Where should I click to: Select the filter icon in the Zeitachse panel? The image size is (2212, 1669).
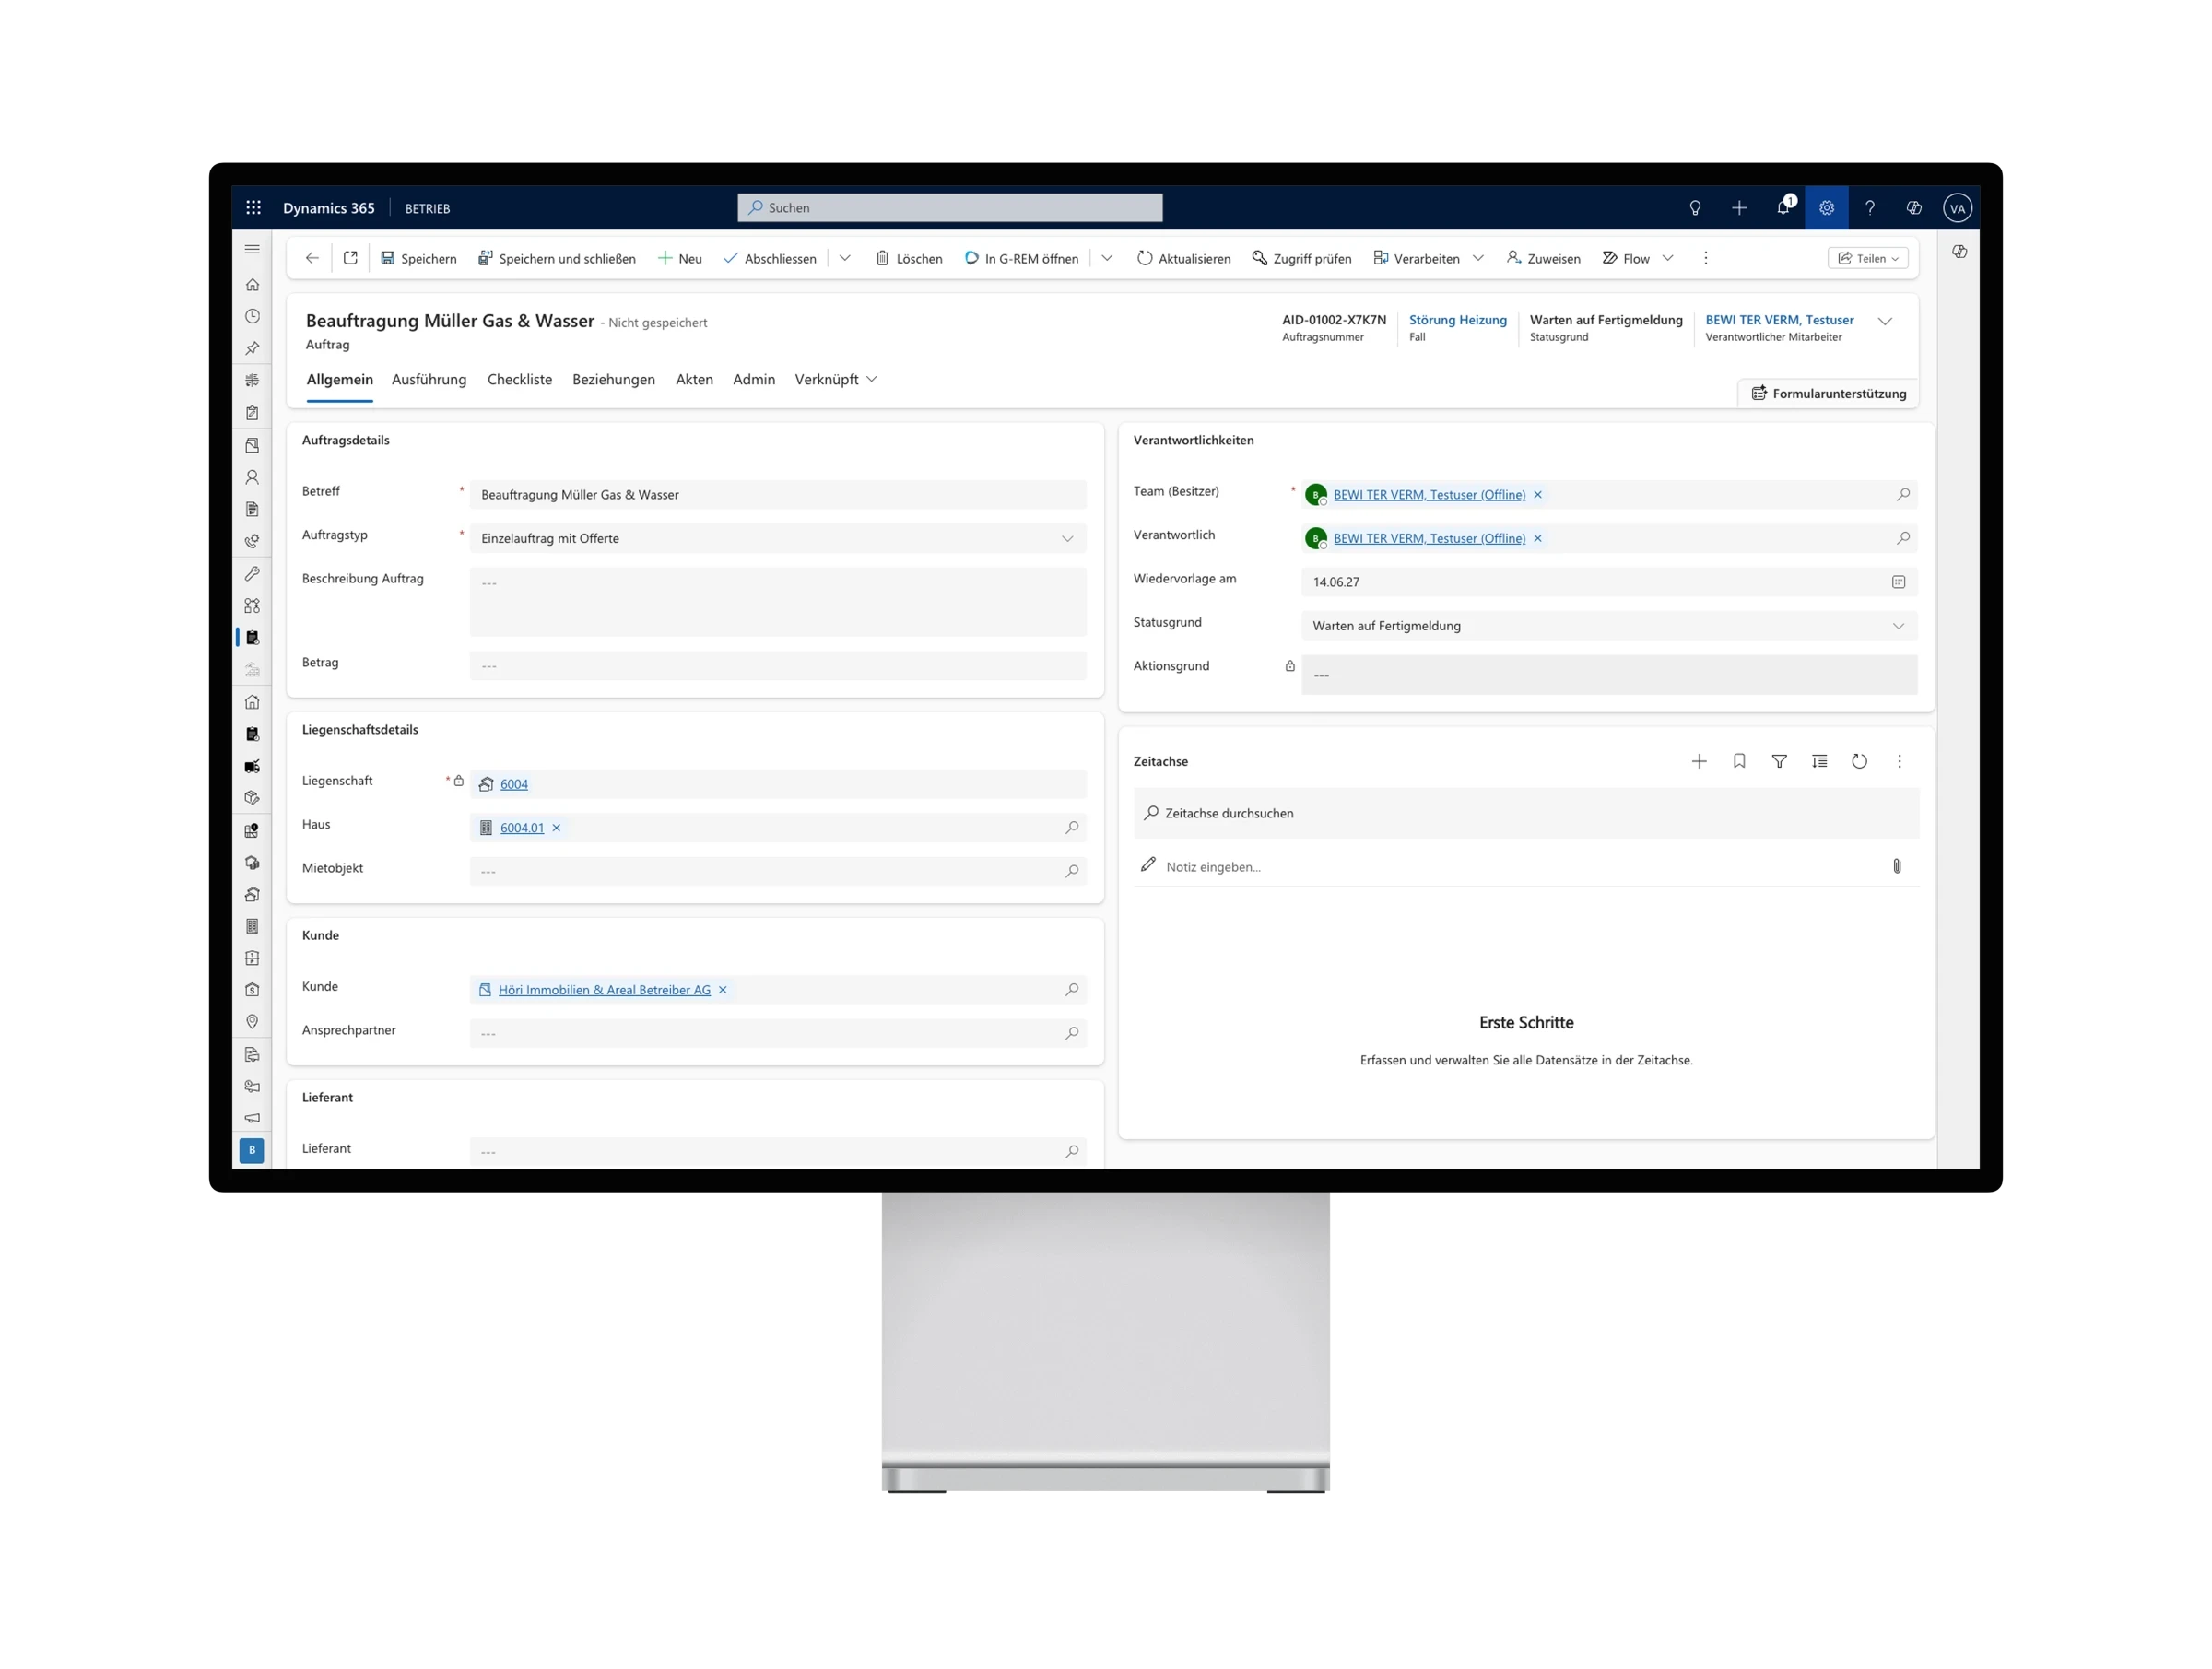(x=1779, y=761)
